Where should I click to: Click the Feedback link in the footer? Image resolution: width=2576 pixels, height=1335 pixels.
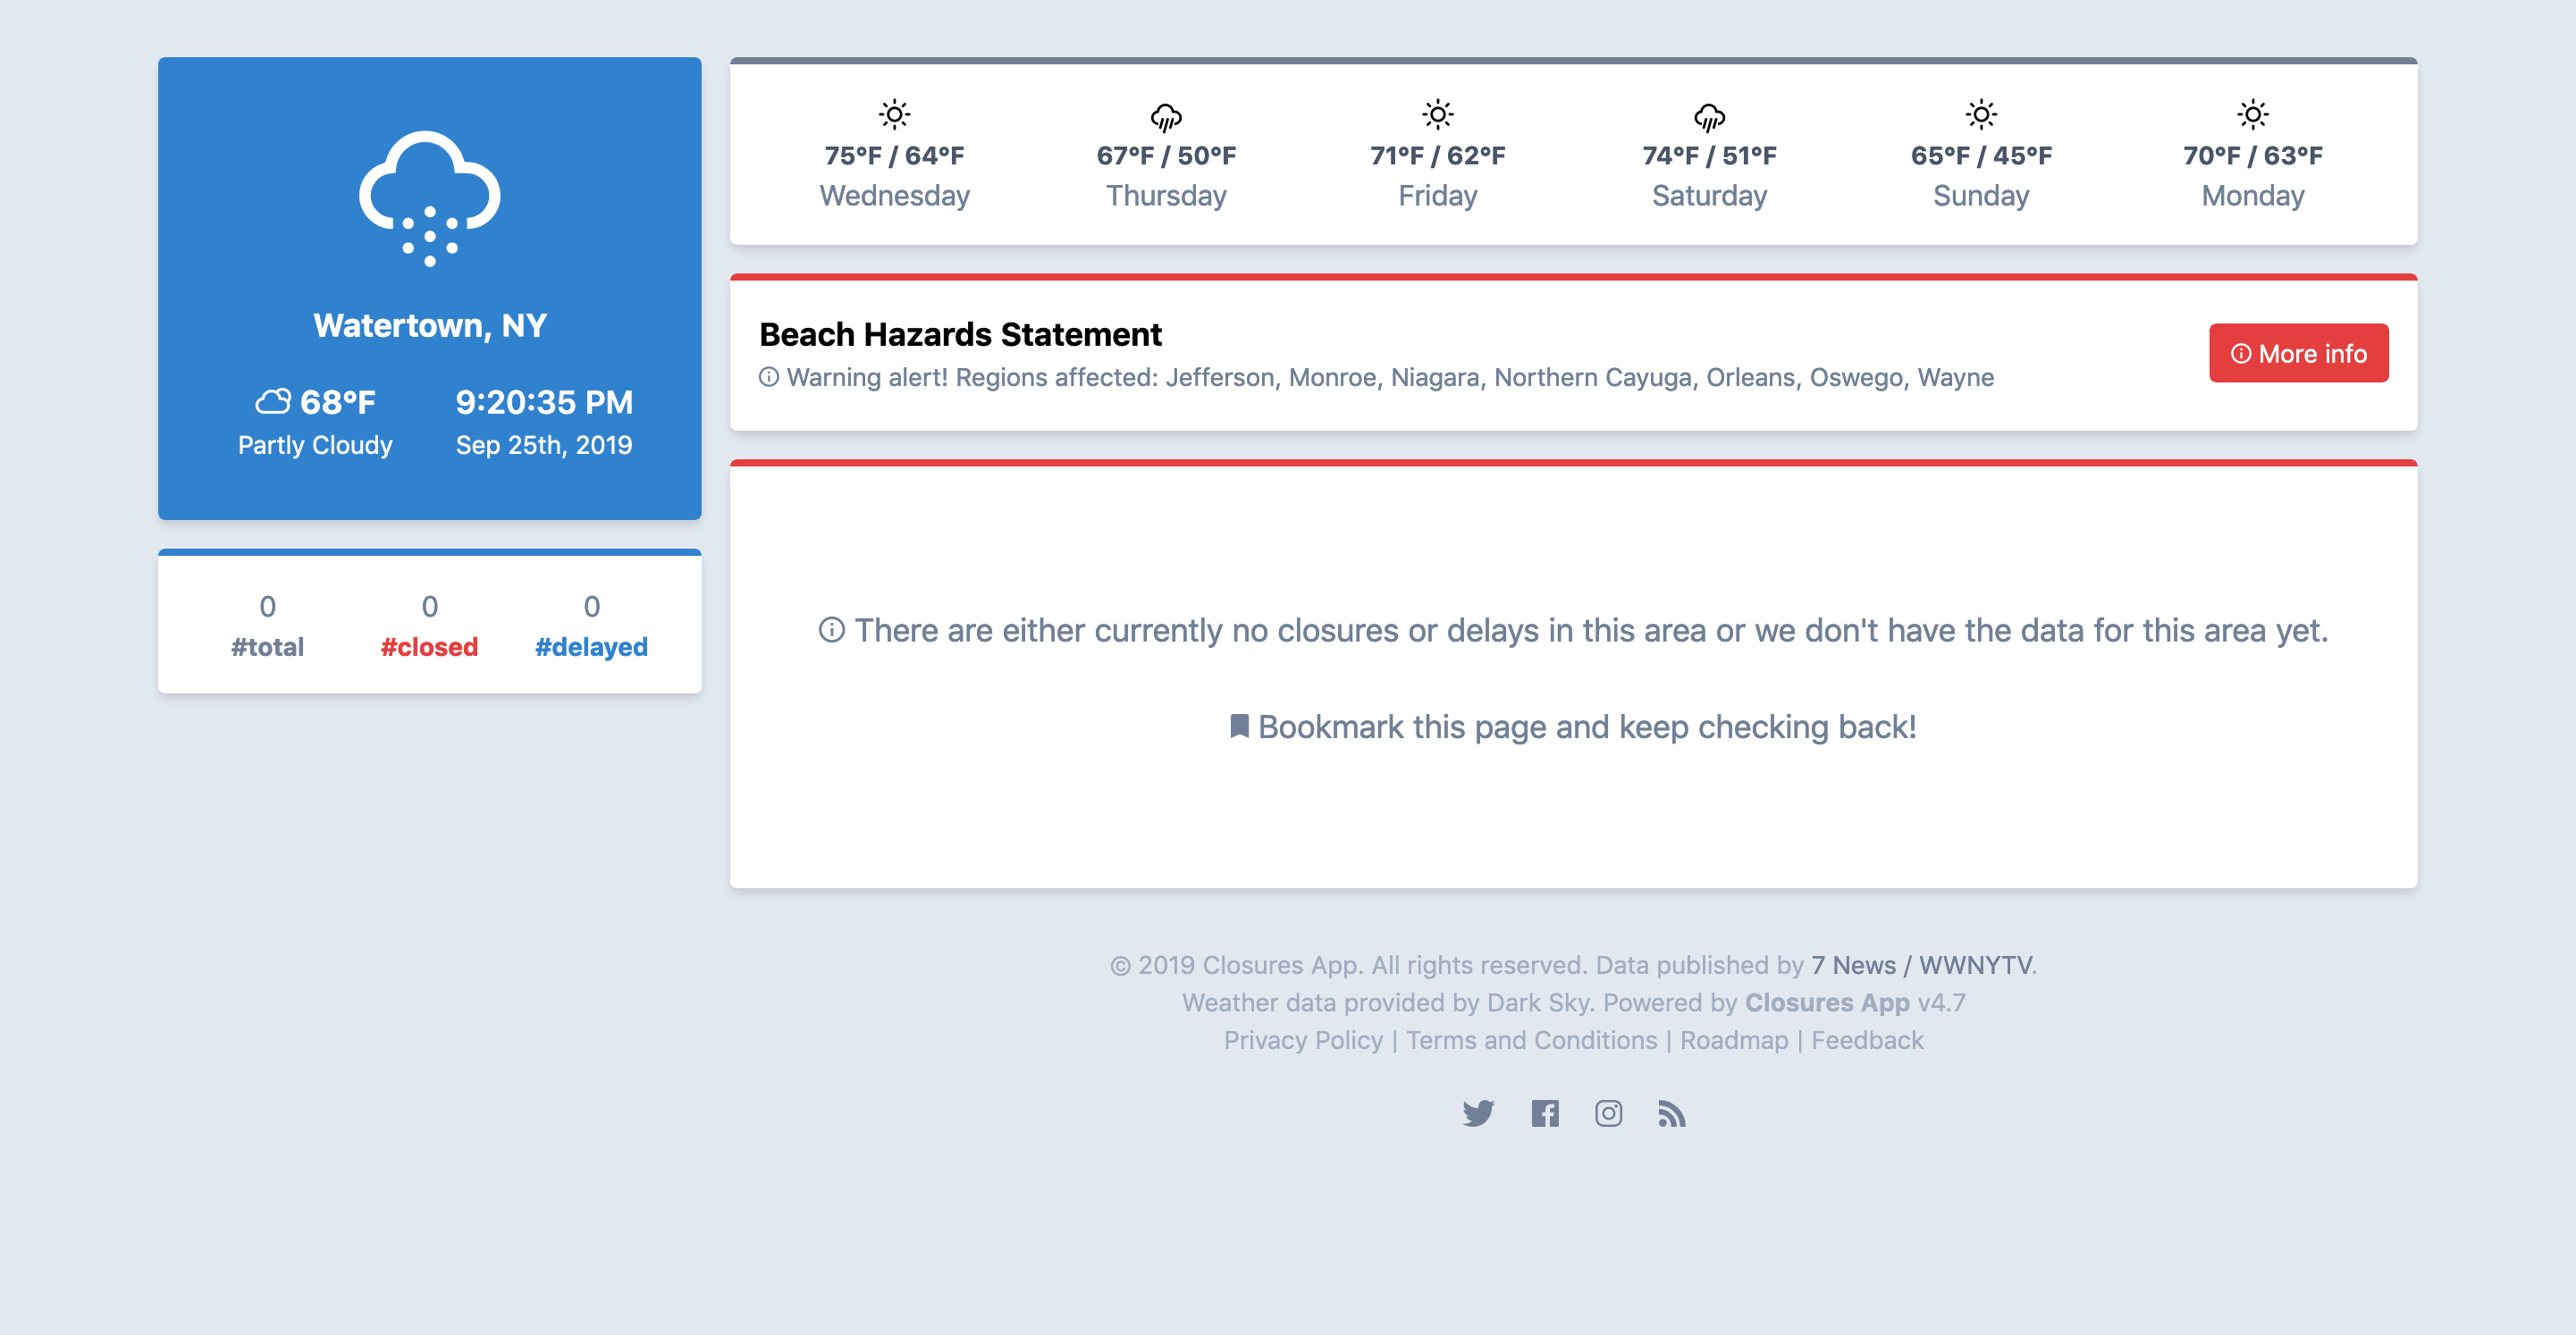(1867, 1040)
